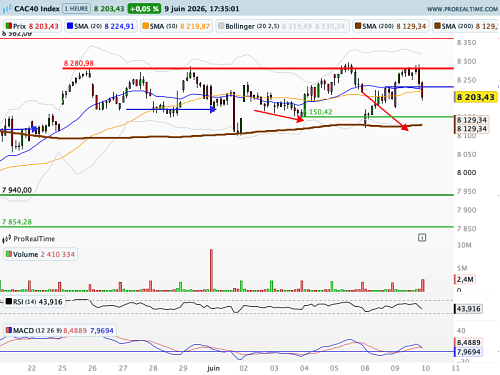Click the 7,9694 MACD signal axis tag

click(x=468, y=352)
